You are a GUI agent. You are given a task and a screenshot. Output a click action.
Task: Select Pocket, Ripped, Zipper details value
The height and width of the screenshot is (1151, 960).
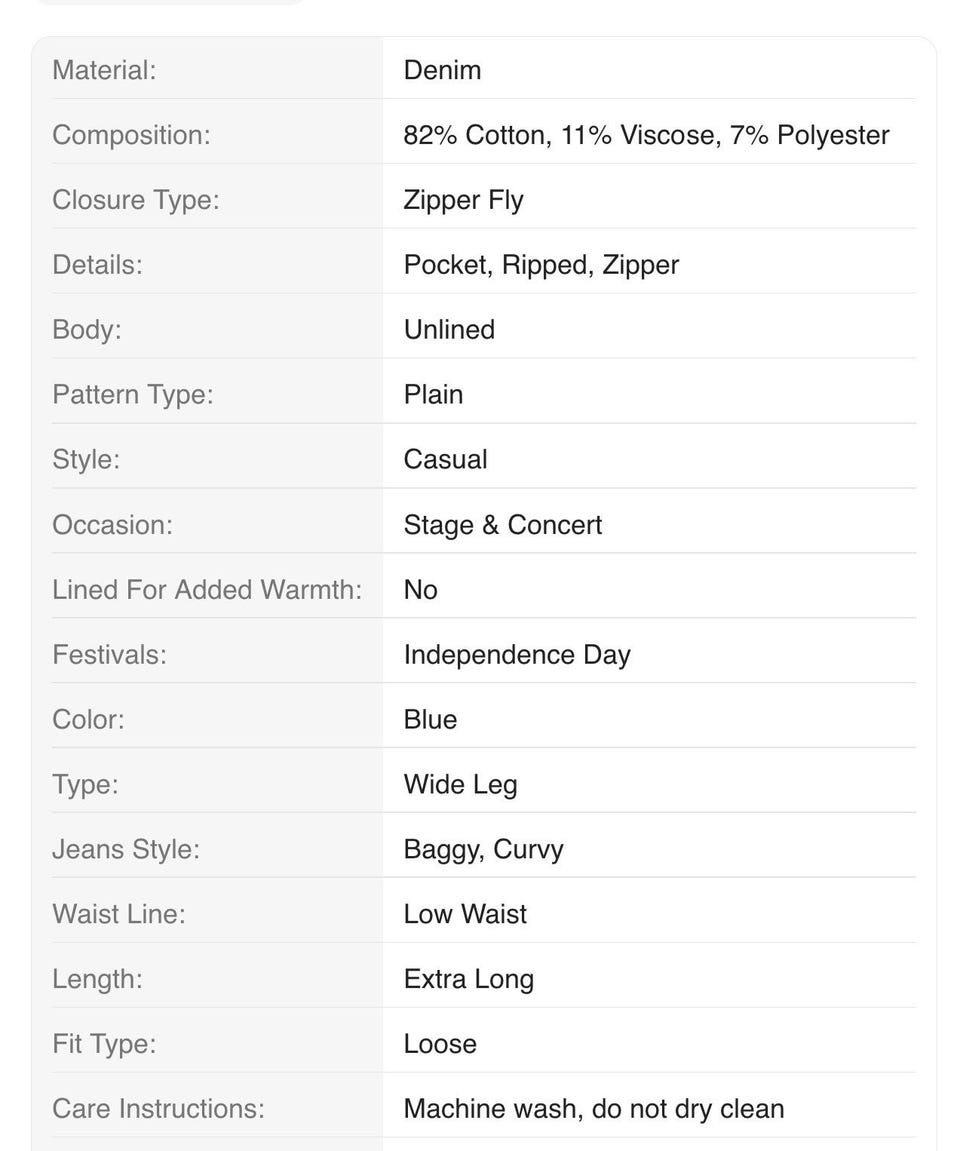point(542,265)
